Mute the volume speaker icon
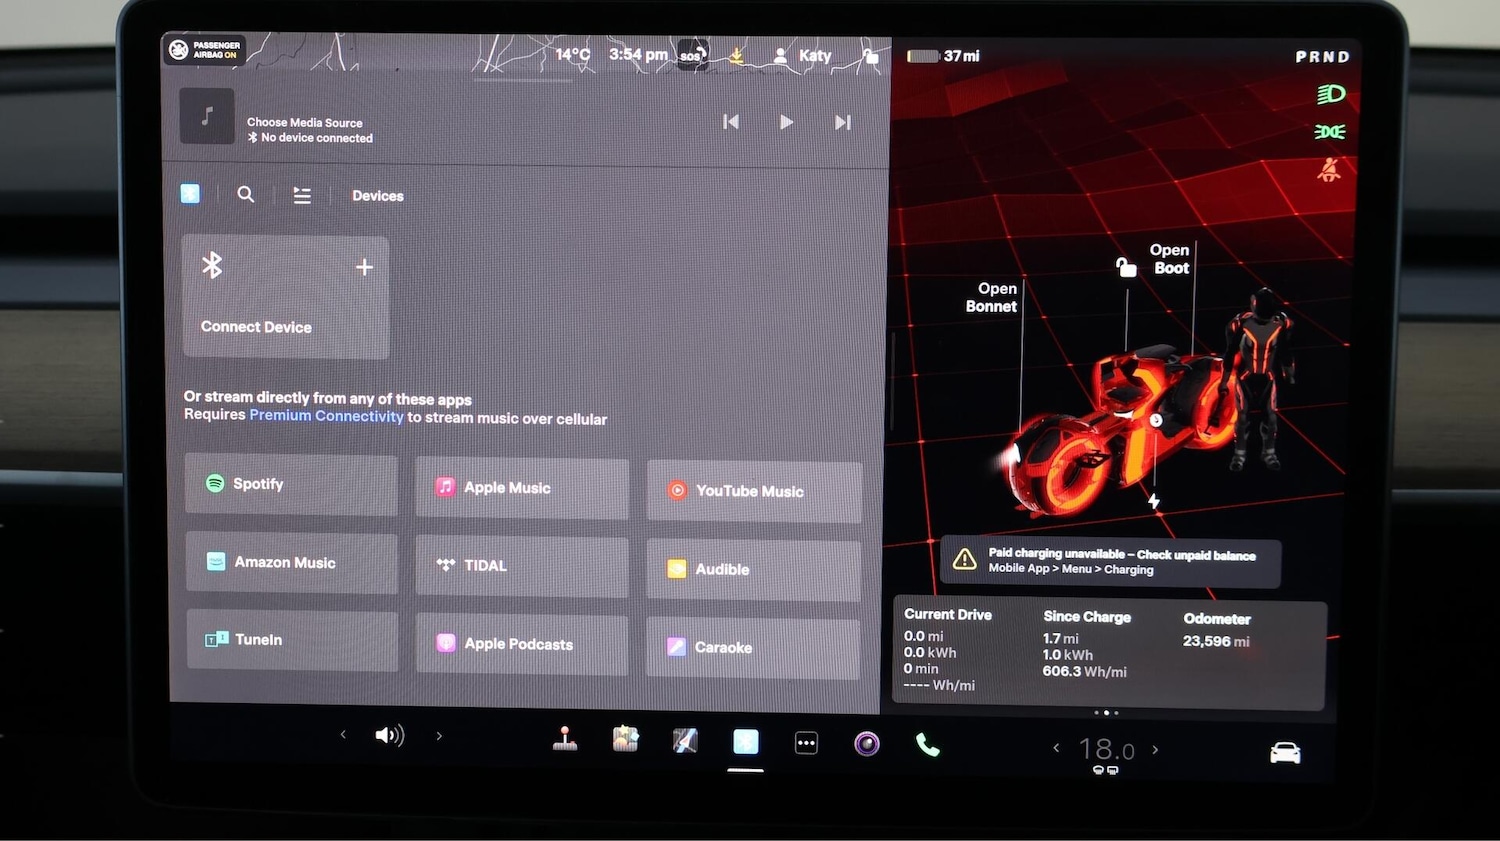The width and height of the screenshot is (1500, 841). tap(390, 735)
